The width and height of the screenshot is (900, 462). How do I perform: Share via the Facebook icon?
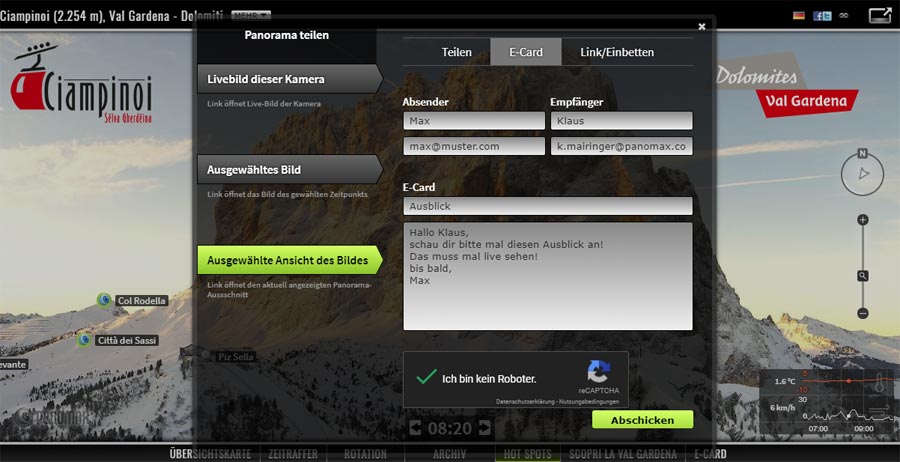click(x=817, y=16)
